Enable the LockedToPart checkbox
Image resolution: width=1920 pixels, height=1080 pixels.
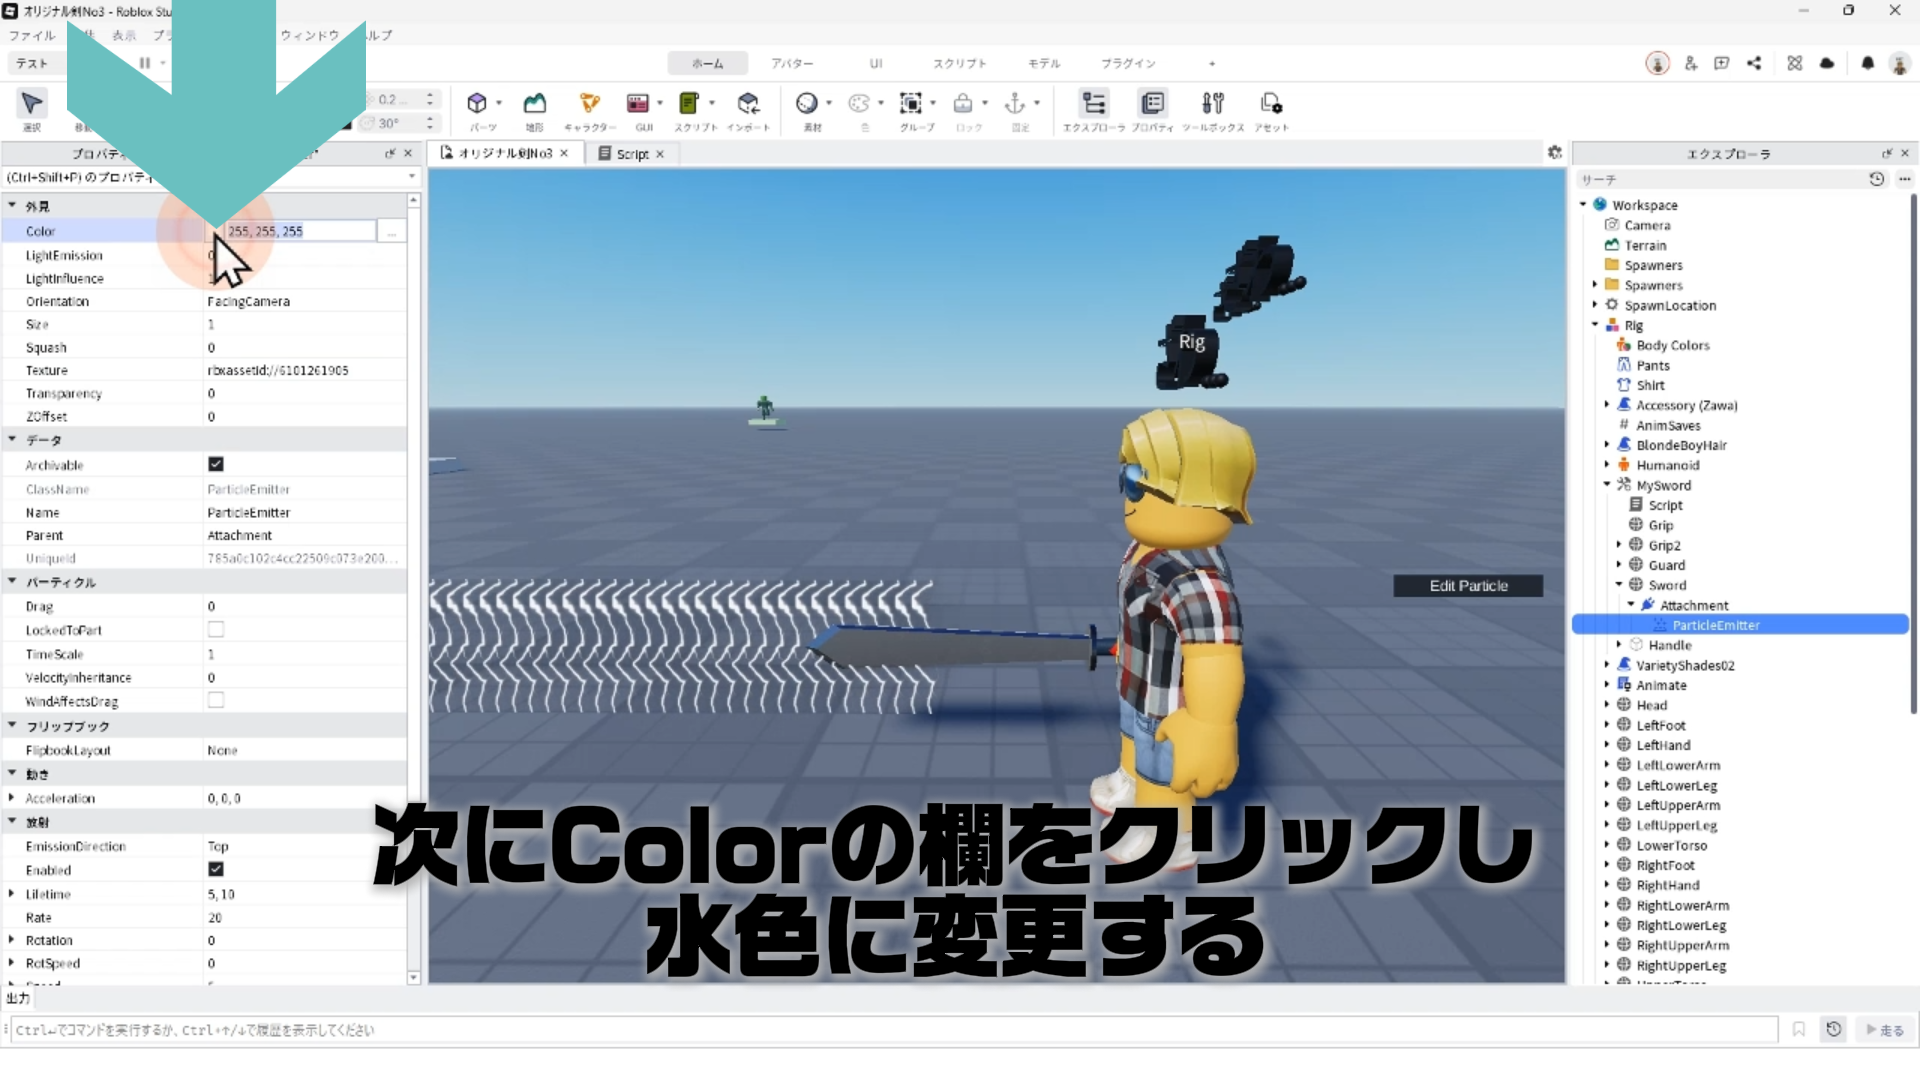coord(215,629)
